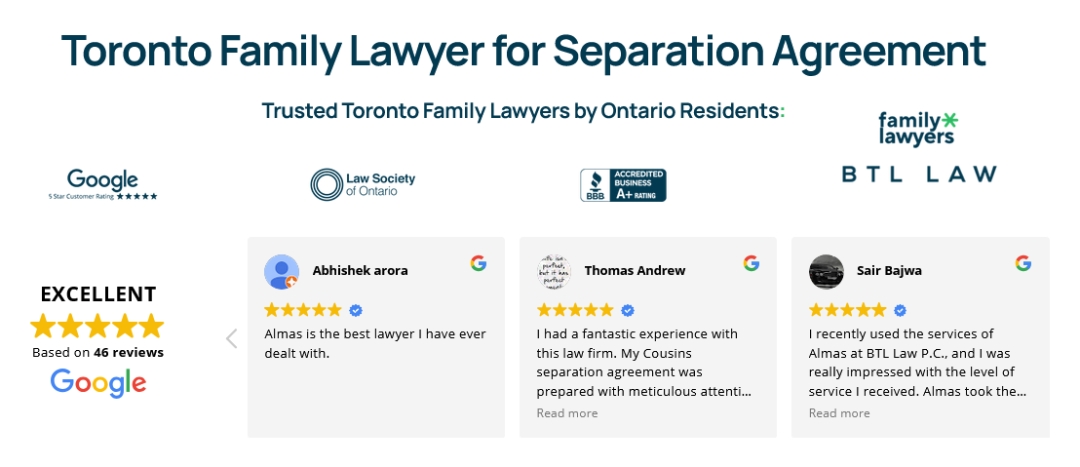Click the Google 5 Star Customer Rating logo
The width and height of the screenshot is (1080, 467).
pyautogui.click(x=103, y=185)
